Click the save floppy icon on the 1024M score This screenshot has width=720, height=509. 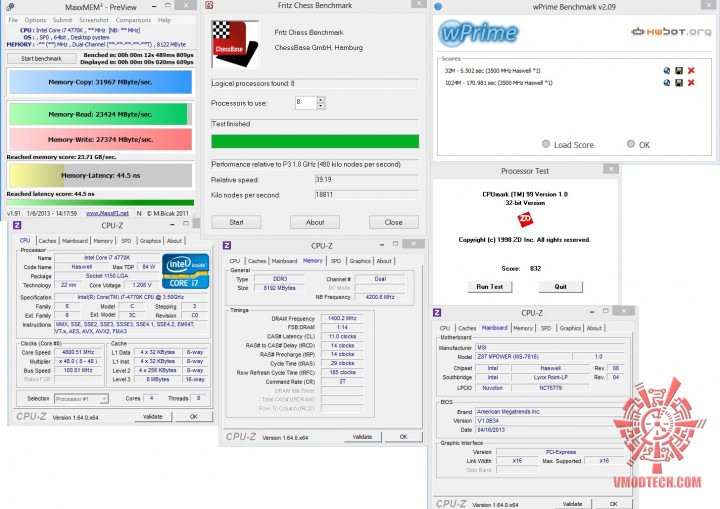[x=679, y=83]
